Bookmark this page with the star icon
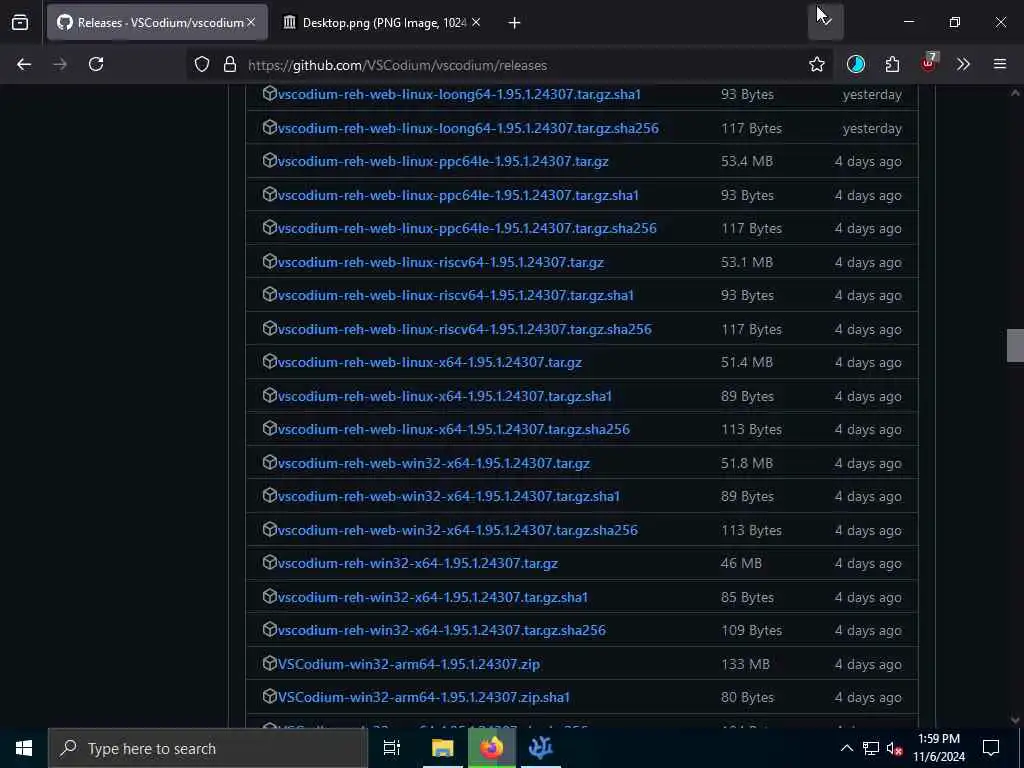This screenshot has width=1024, height=768. (x=817, y=64)
